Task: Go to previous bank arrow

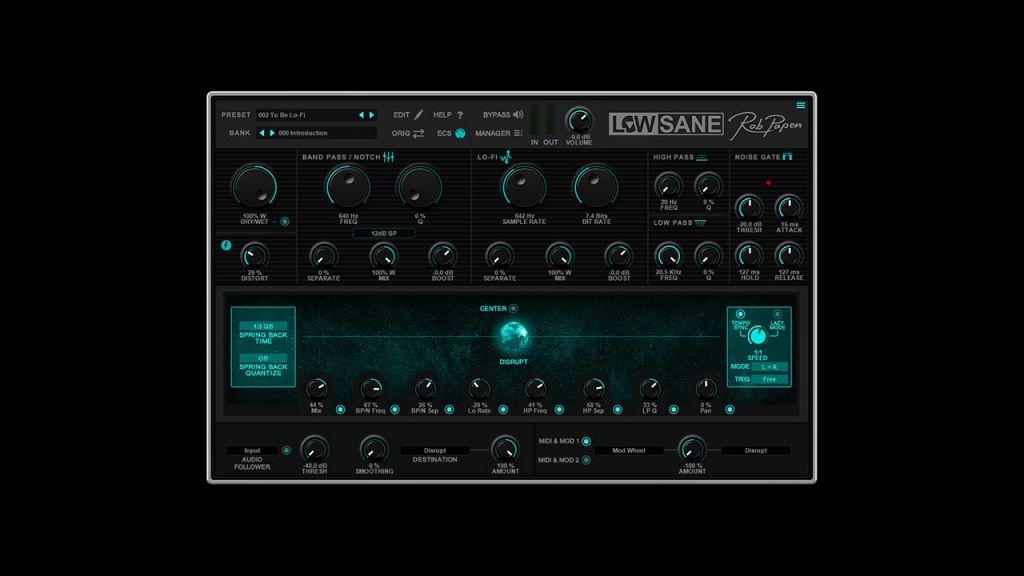Action: coord(262,133)
